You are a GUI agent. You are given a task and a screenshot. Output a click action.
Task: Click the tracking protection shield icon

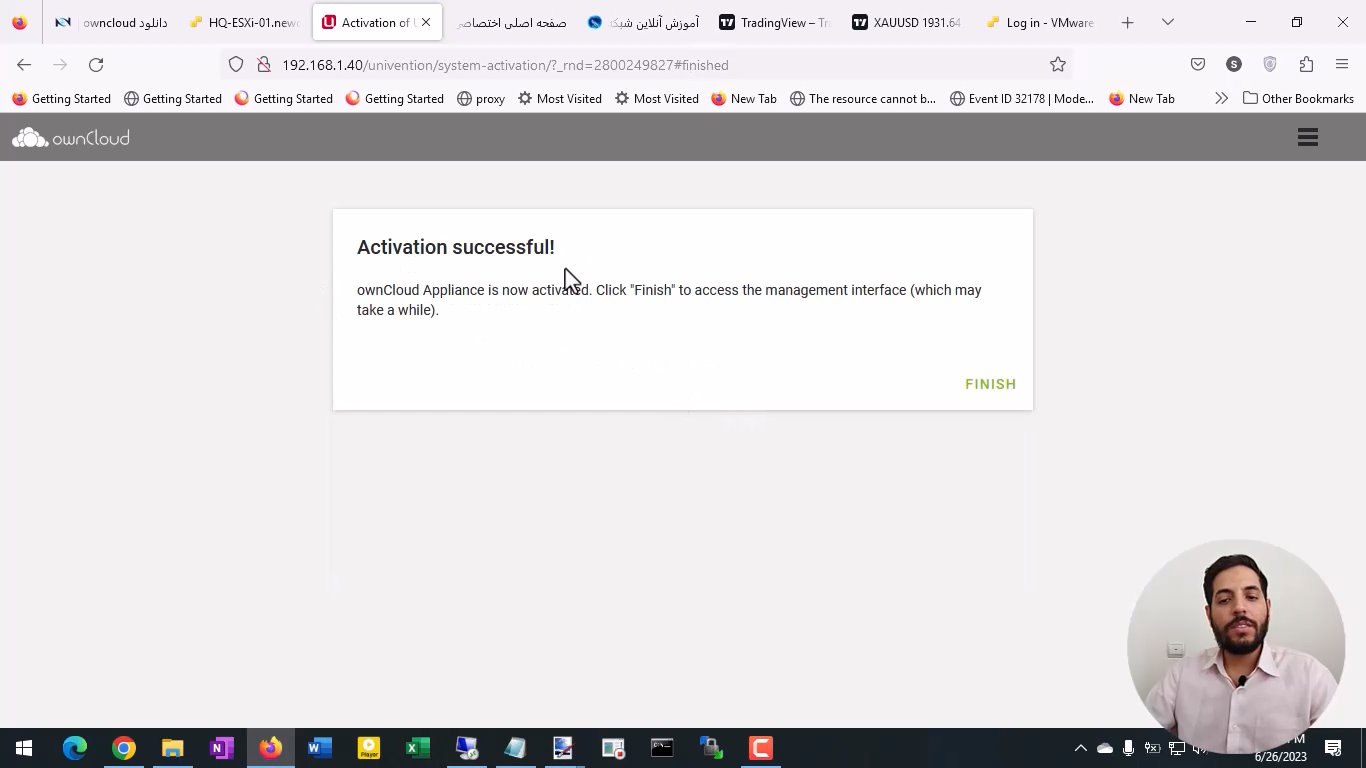tap(236, 65)
